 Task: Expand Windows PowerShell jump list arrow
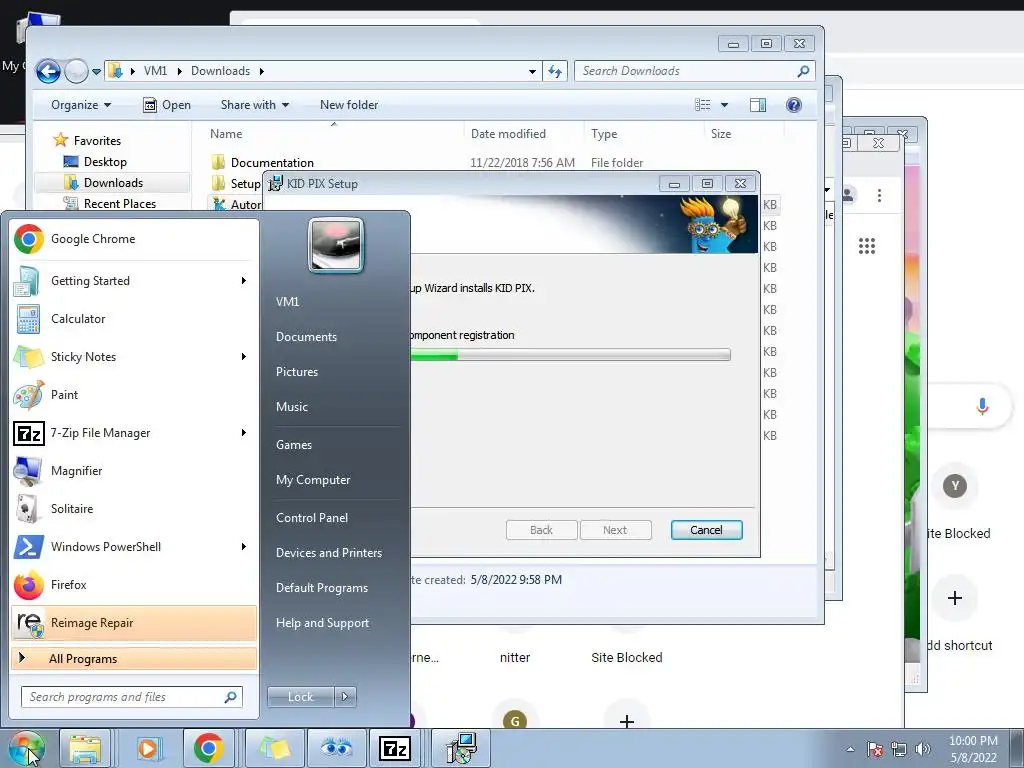(x=244, y=547)
